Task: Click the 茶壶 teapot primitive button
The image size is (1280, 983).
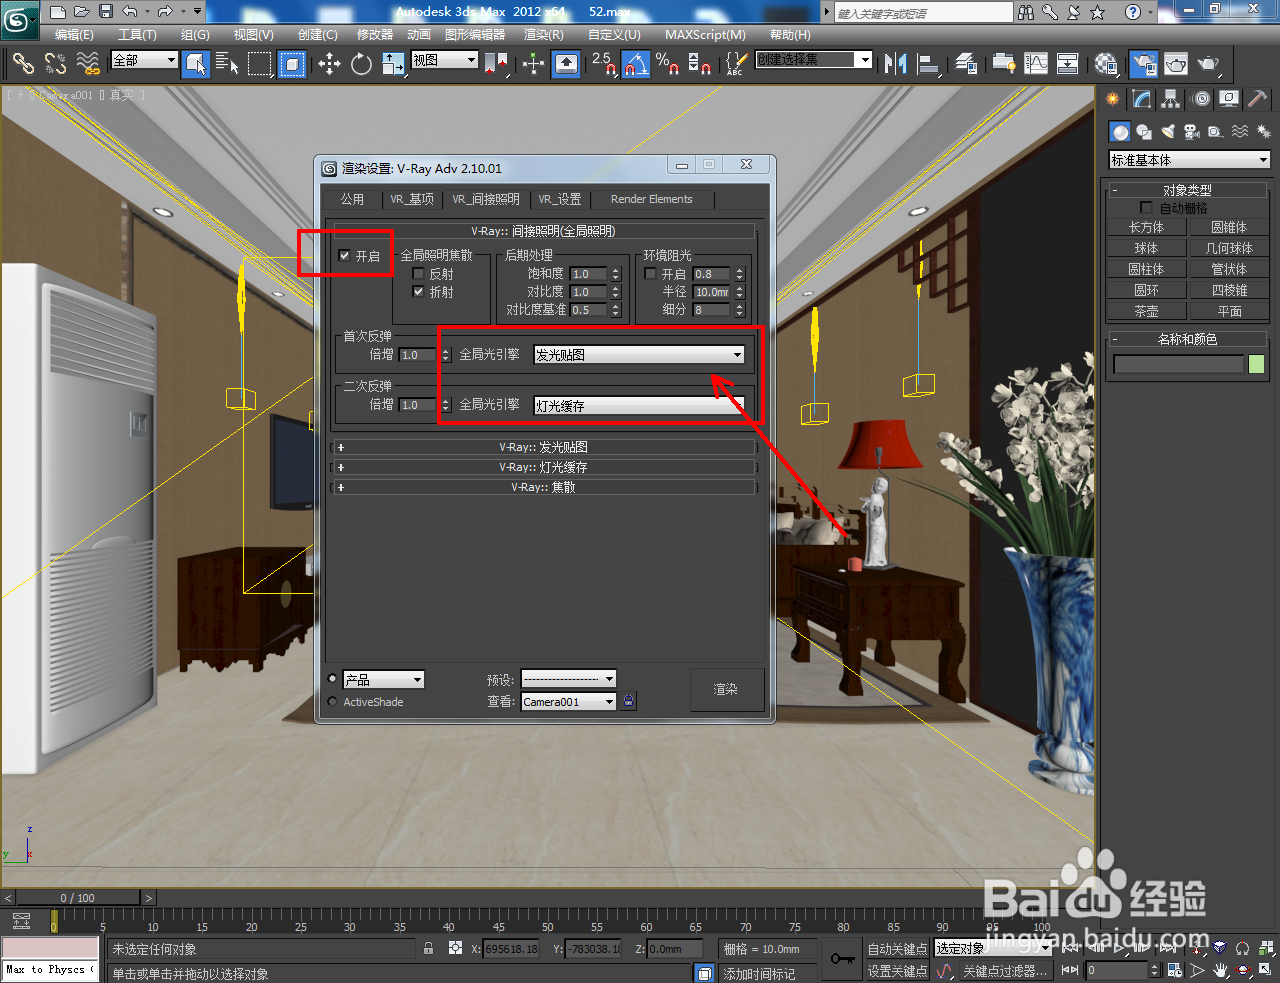Action: coord(1146,311)
